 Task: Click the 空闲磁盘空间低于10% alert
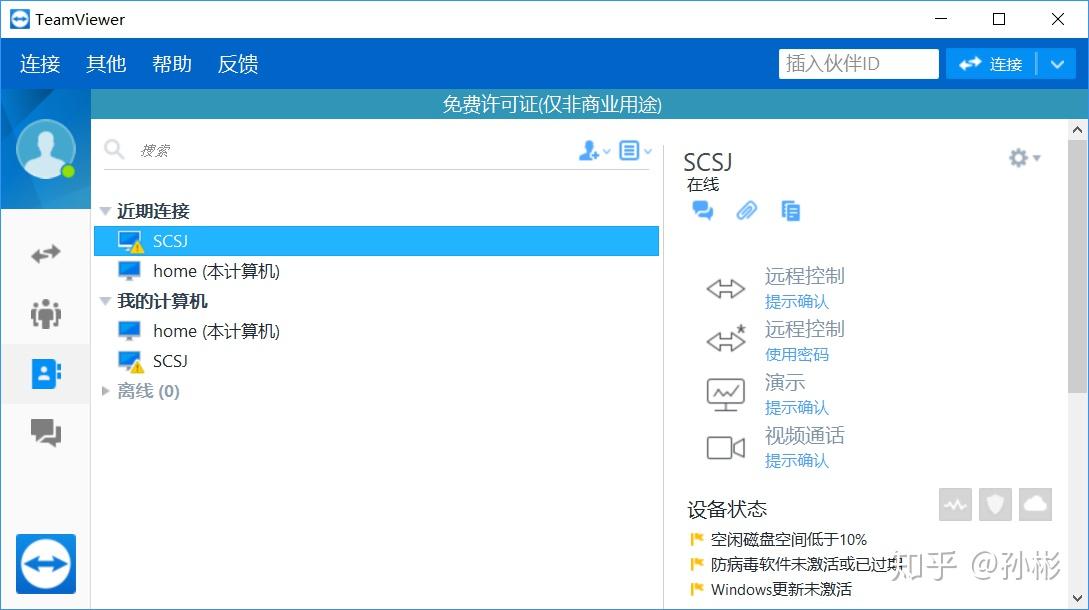click(x=788, y=539)
